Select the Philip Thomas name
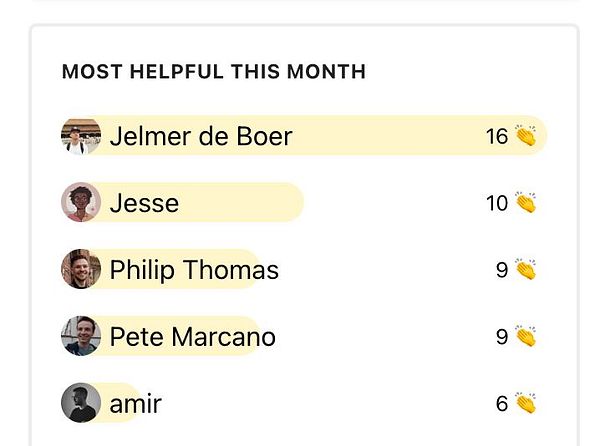 194,270
